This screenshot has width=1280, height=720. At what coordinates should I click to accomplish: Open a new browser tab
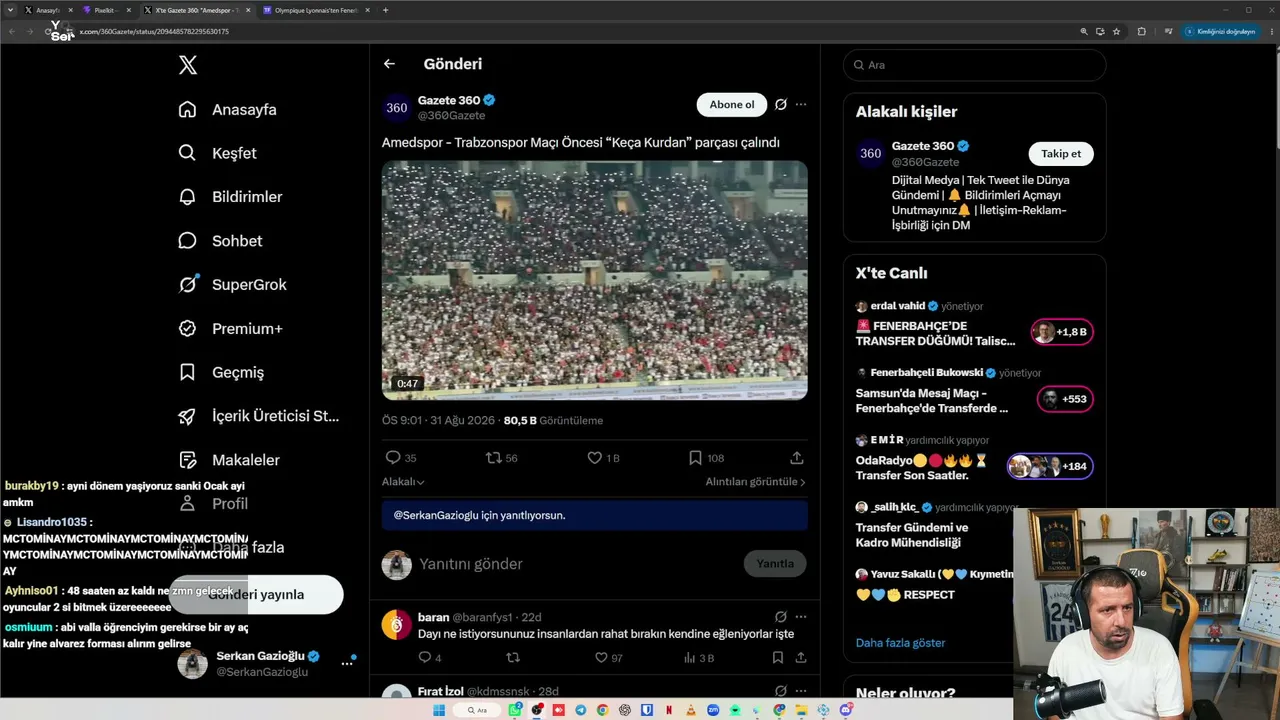click(386, 10)
